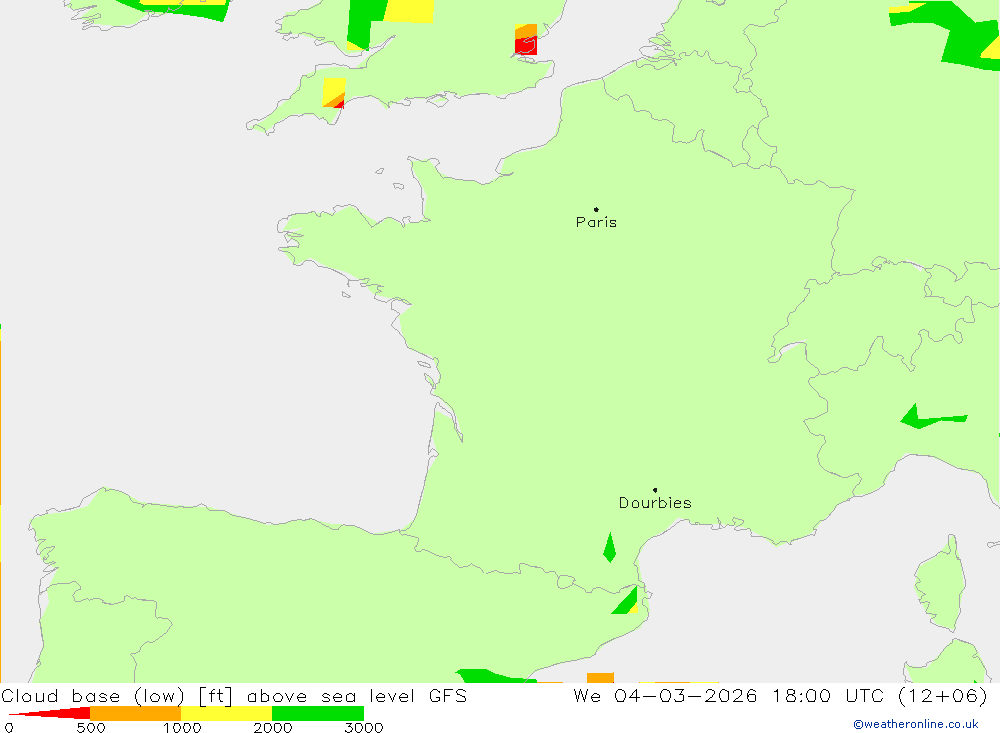Click the Dourbies location label
1000x733 pixels.
pyautogui.click(x=655, y=503)
